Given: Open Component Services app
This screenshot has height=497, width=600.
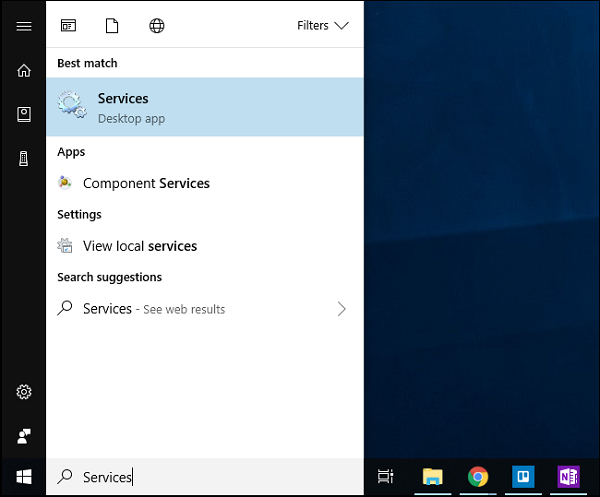Looking at the screenshot, I should pos(146,183).
